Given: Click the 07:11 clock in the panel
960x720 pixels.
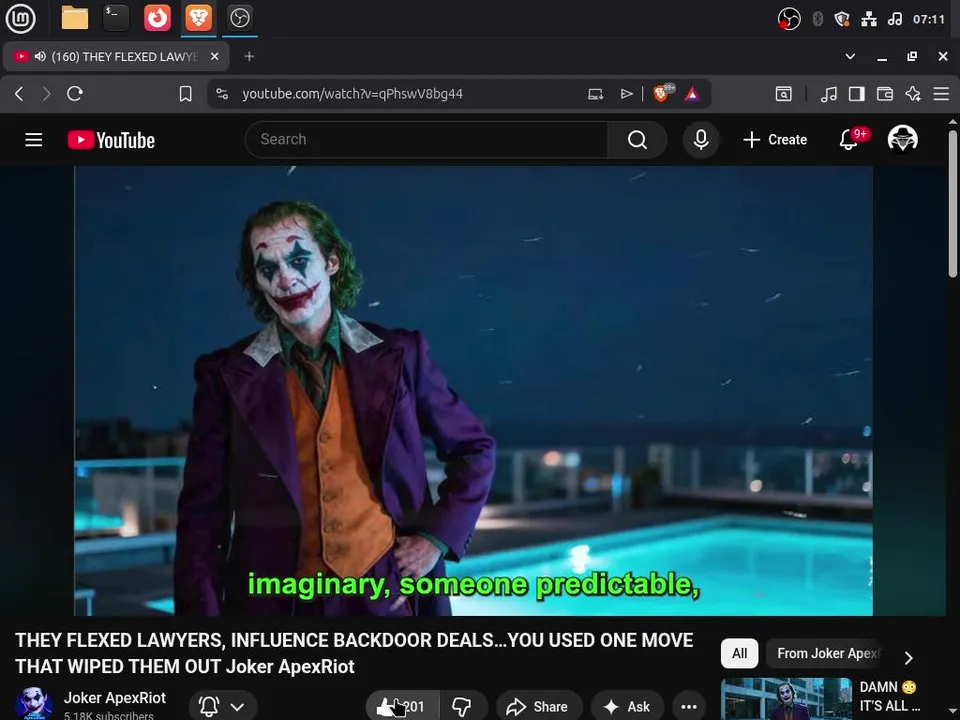Looking at the screenshot, I should [x=929, y=19].
